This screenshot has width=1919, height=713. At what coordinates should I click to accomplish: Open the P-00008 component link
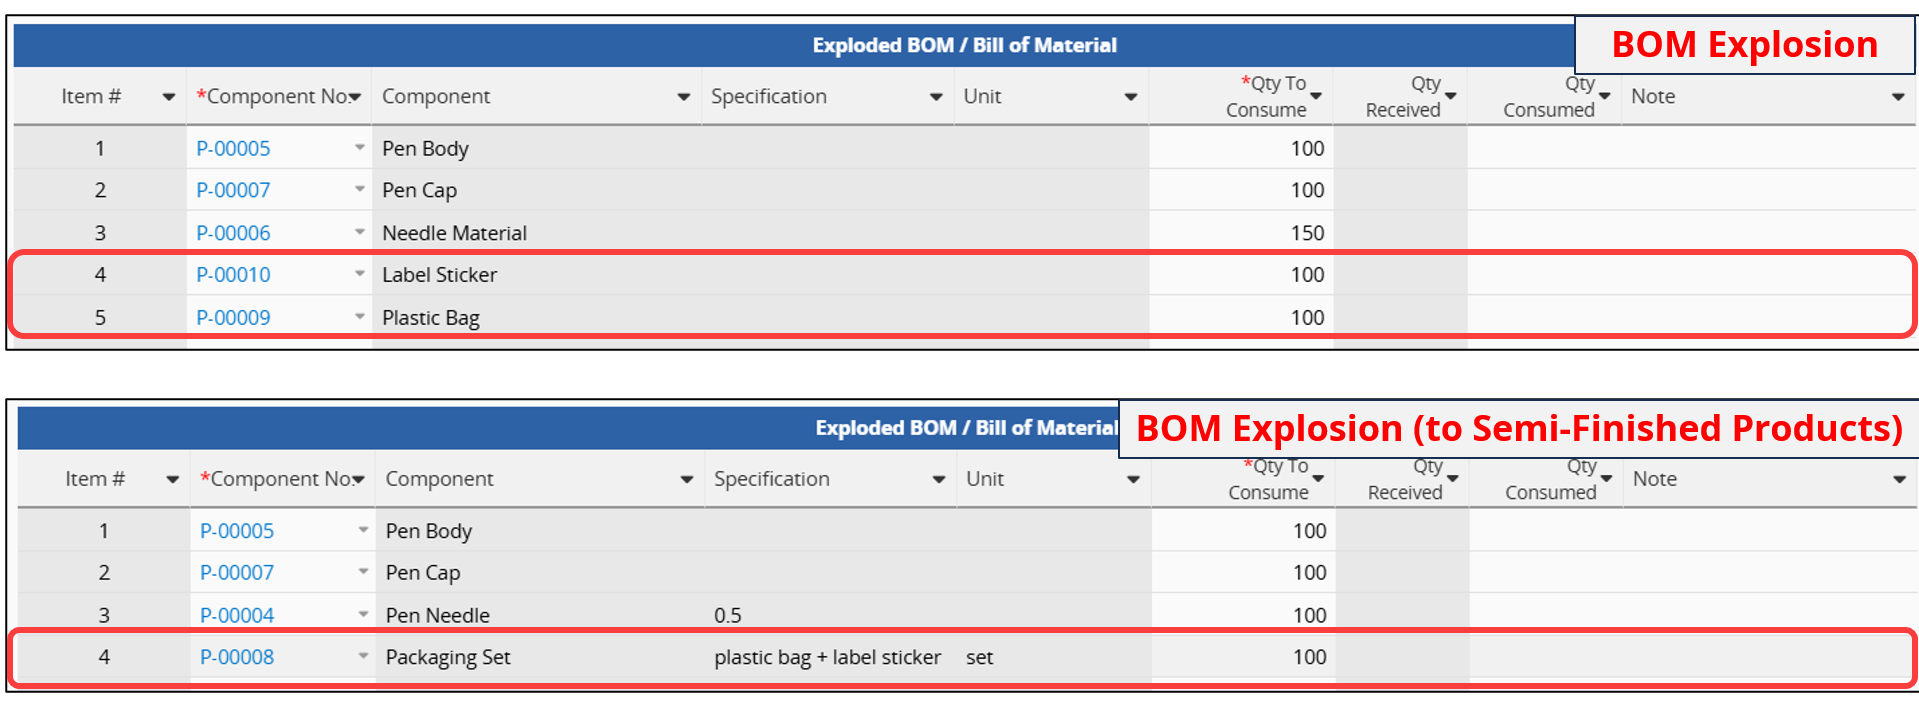click(237, 657)
